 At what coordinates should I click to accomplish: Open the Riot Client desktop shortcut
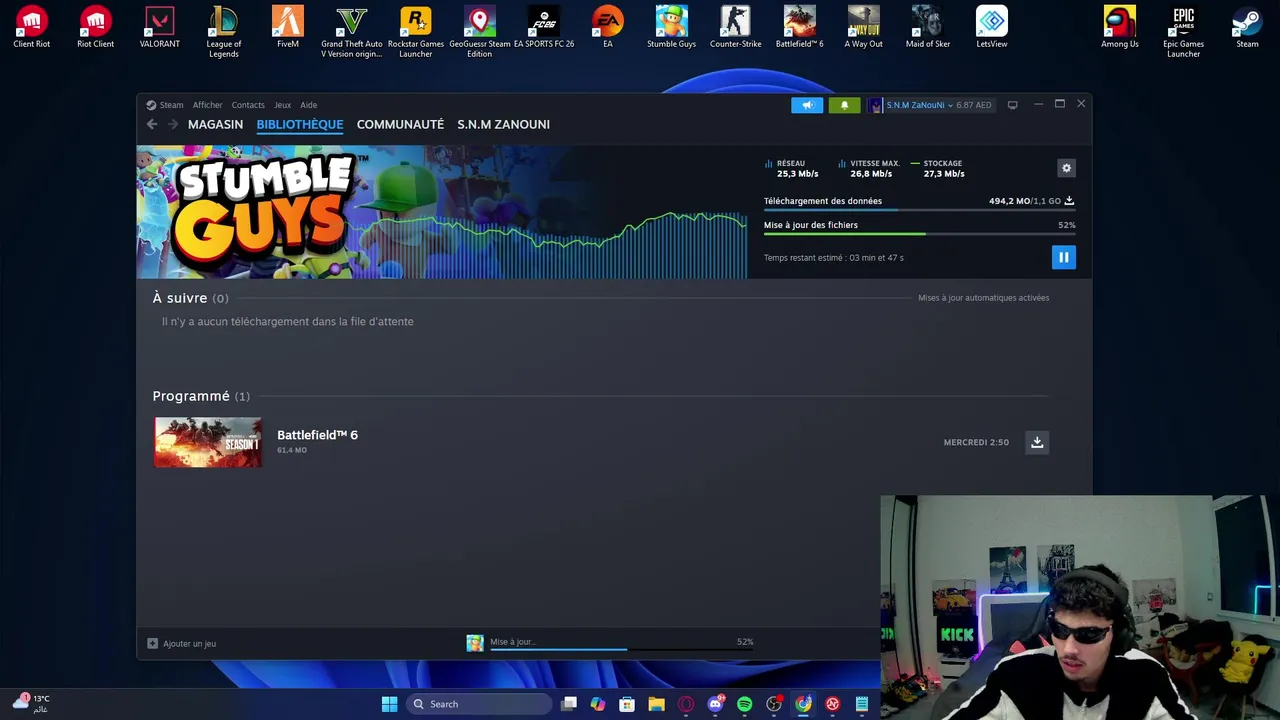coord(96,28)
